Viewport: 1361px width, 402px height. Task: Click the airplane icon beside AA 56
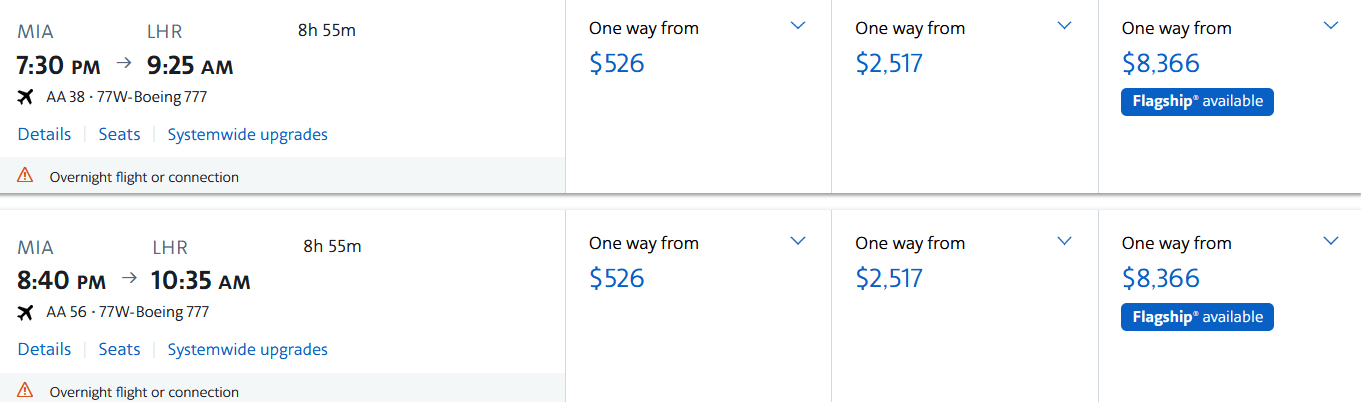pos(26,312)
